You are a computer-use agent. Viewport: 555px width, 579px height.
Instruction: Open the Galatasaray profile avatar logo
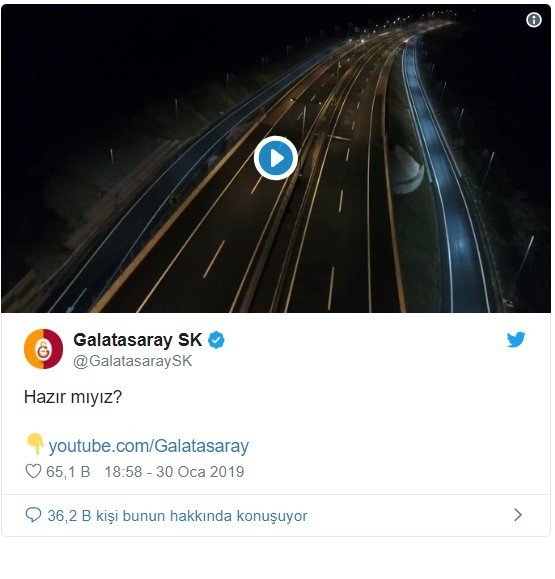pos(44,349)
